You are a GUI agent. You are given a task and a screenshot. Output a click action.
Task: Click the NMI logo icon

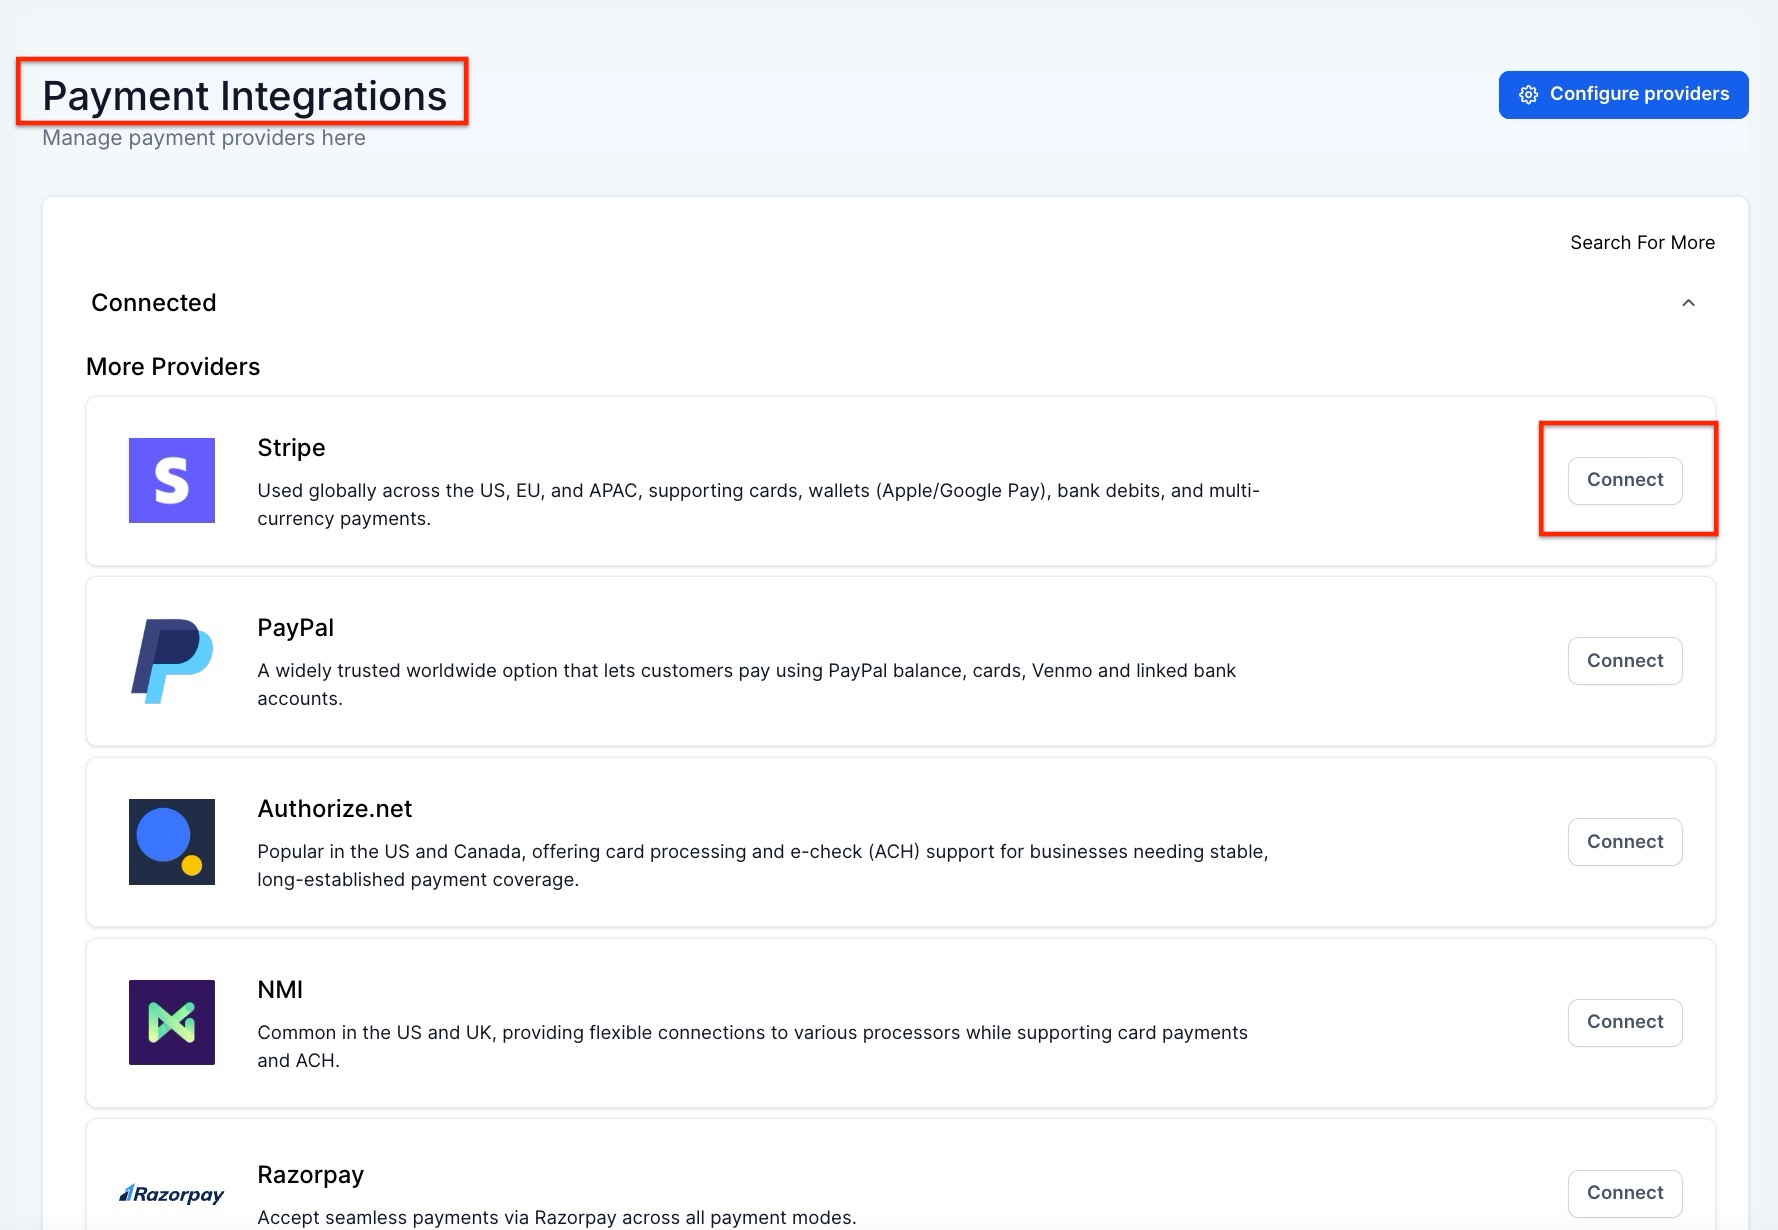[x=172, y=1022]
